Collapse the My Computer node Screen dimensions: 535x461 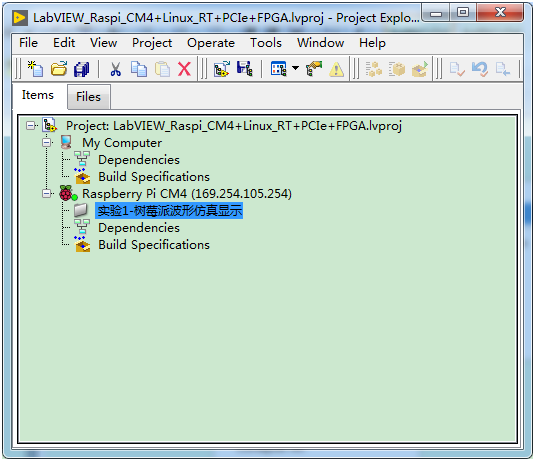[x=47, y=143]
